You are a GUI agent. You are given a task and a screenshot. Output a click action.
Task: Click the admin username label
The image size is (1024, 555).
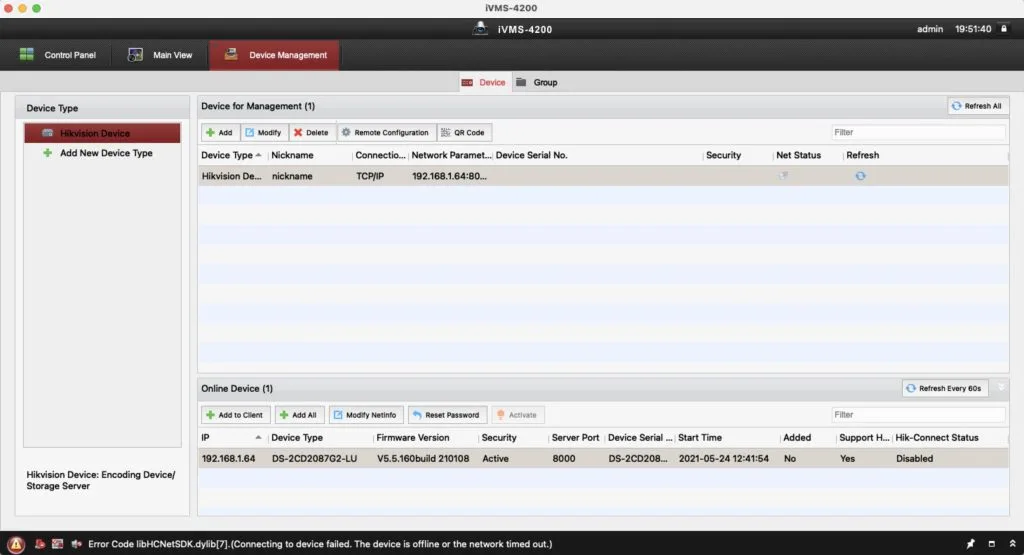pyautogui.click(x=929, y=29)
